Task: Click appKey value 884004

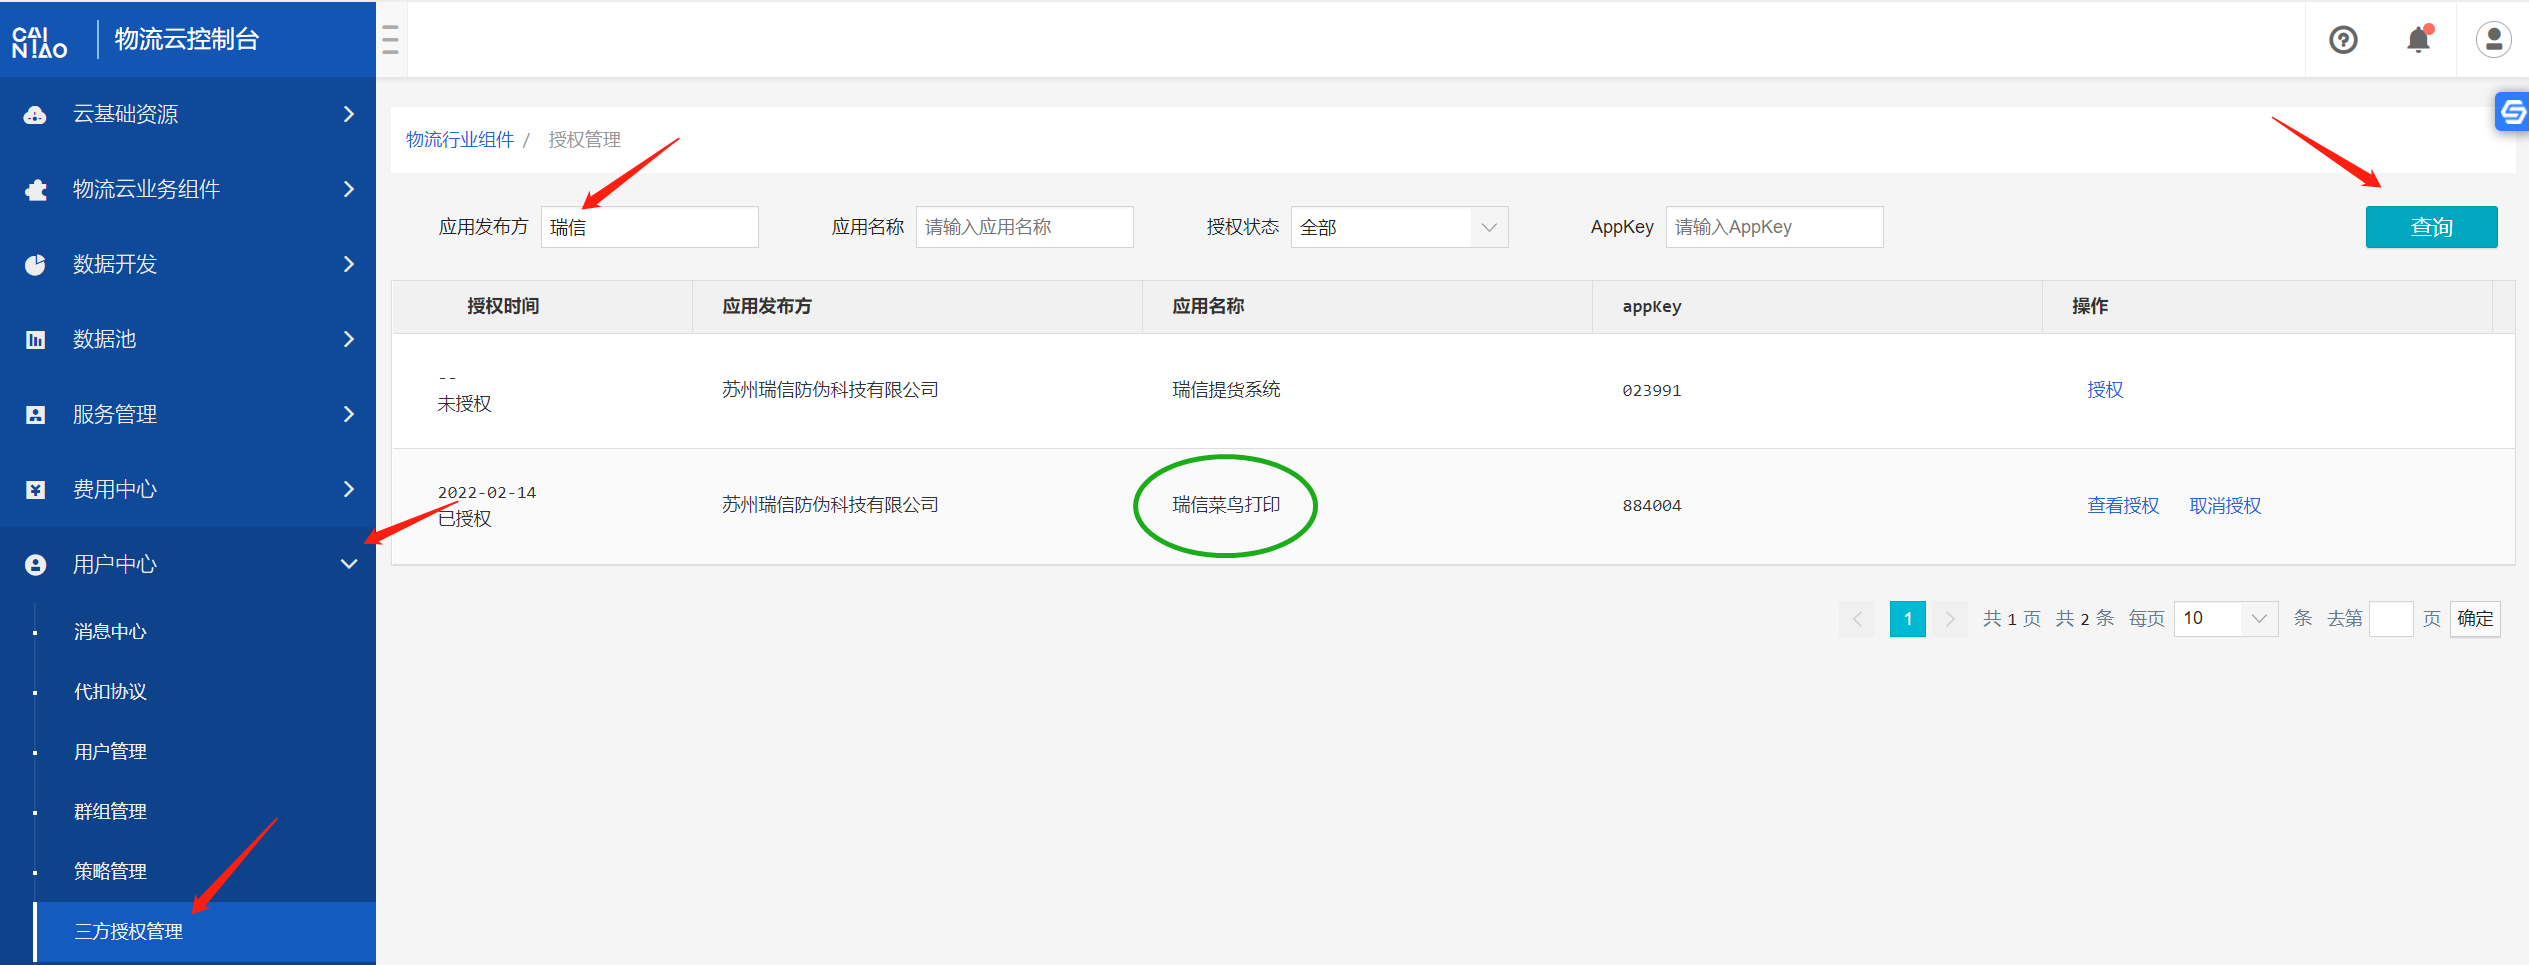Action: pos(1652,506)
